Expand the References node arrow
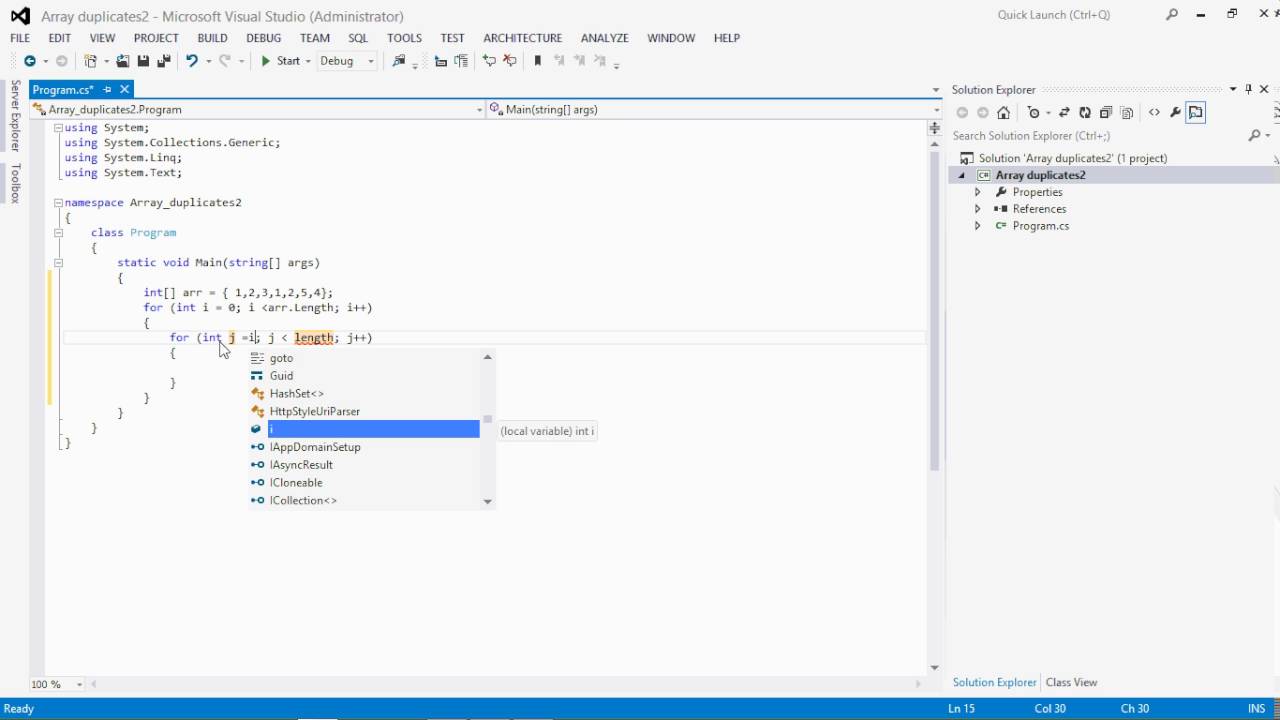Screen dimensions: 1280x720 point(978,209)
